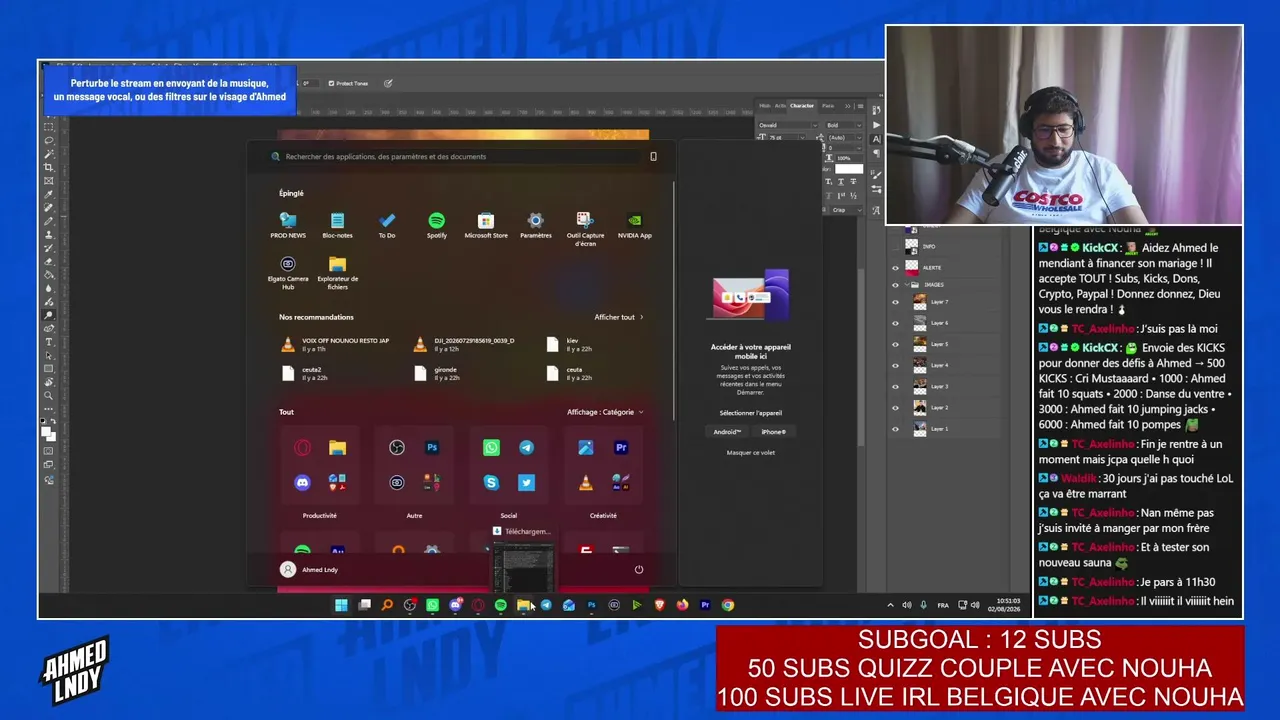1280x720 pixels.
Task: Open Google Chrome from the taskbar
Action: click(728, 605)
